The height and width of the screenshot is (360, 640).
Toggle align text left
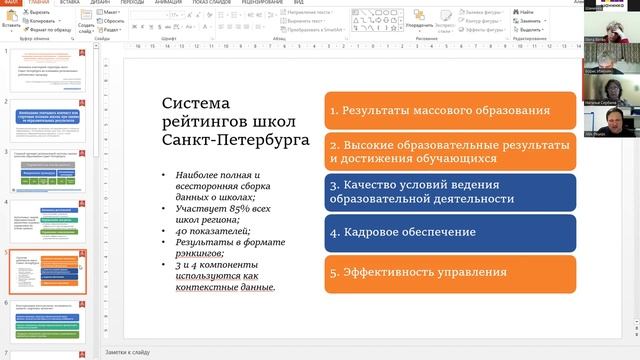pos(221,27)
